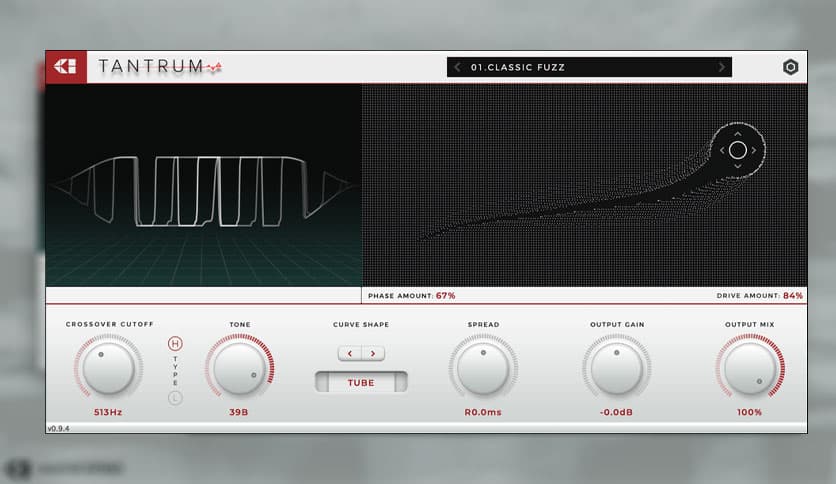Screen dimensions: 836x484
Task: Click the red company logo icon
Action: coord(66,67)
